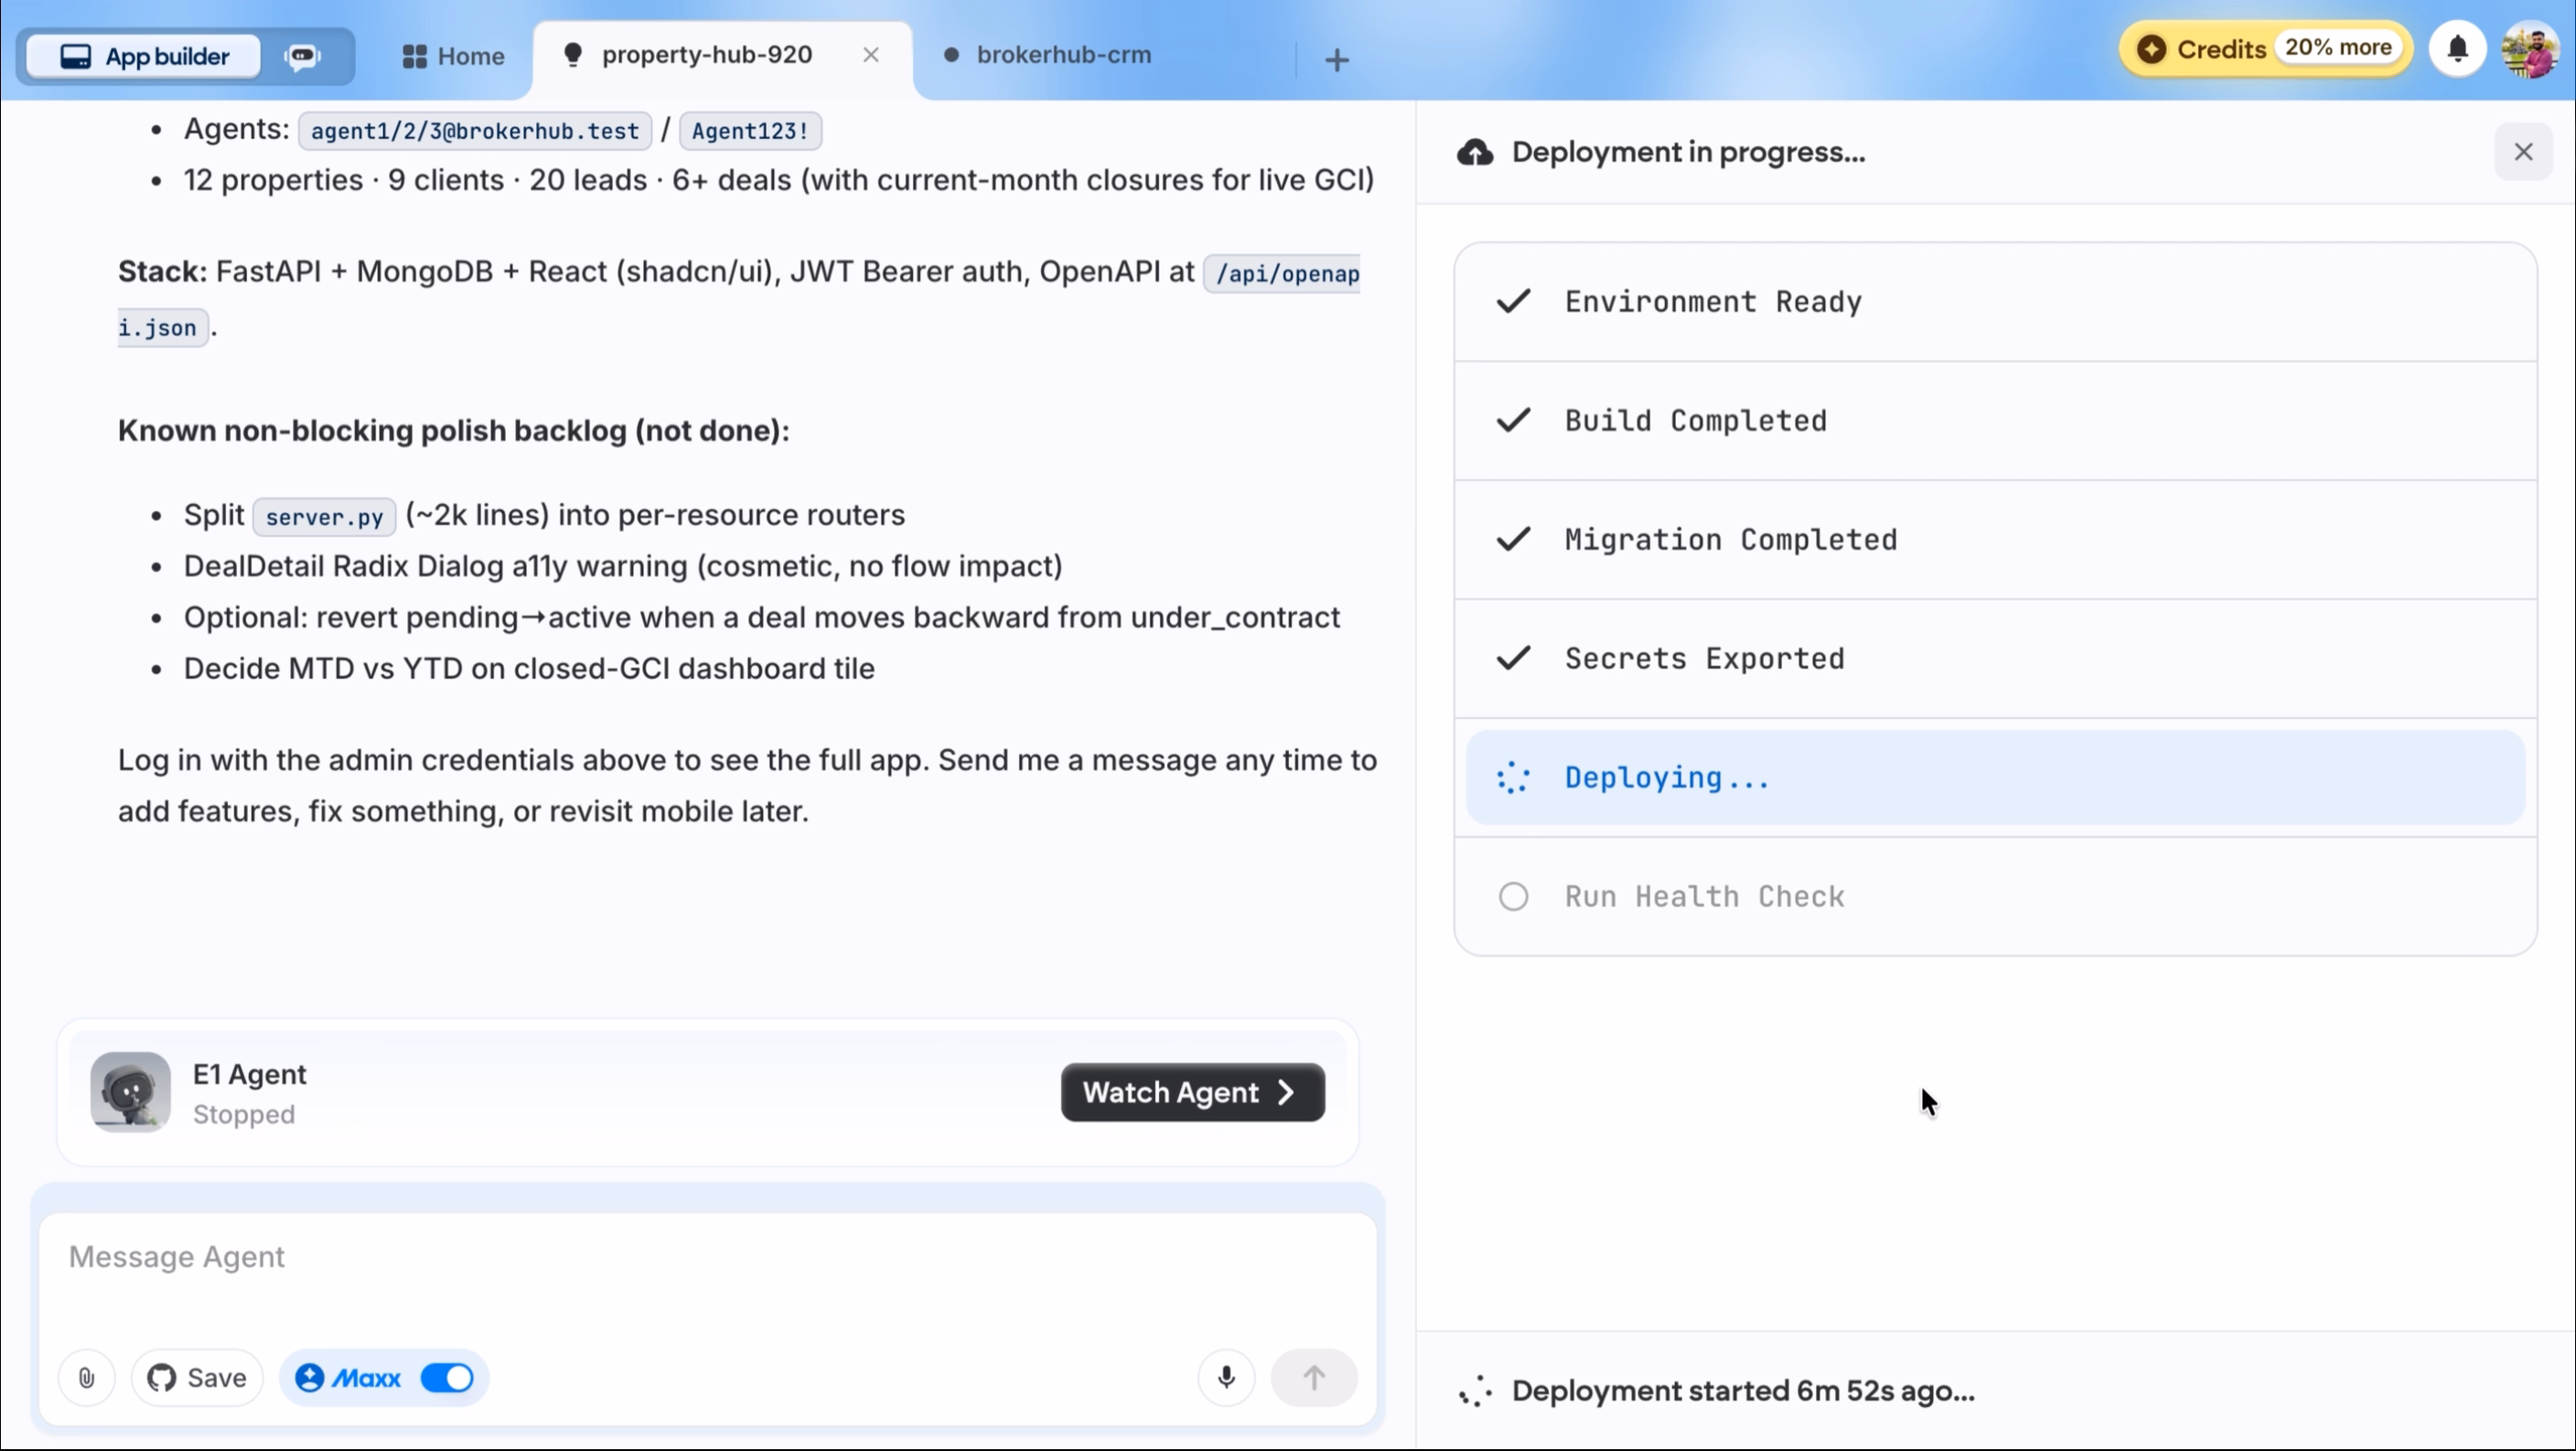
Task: Click the Deployment in progress... title
Action: (1688, 152)
